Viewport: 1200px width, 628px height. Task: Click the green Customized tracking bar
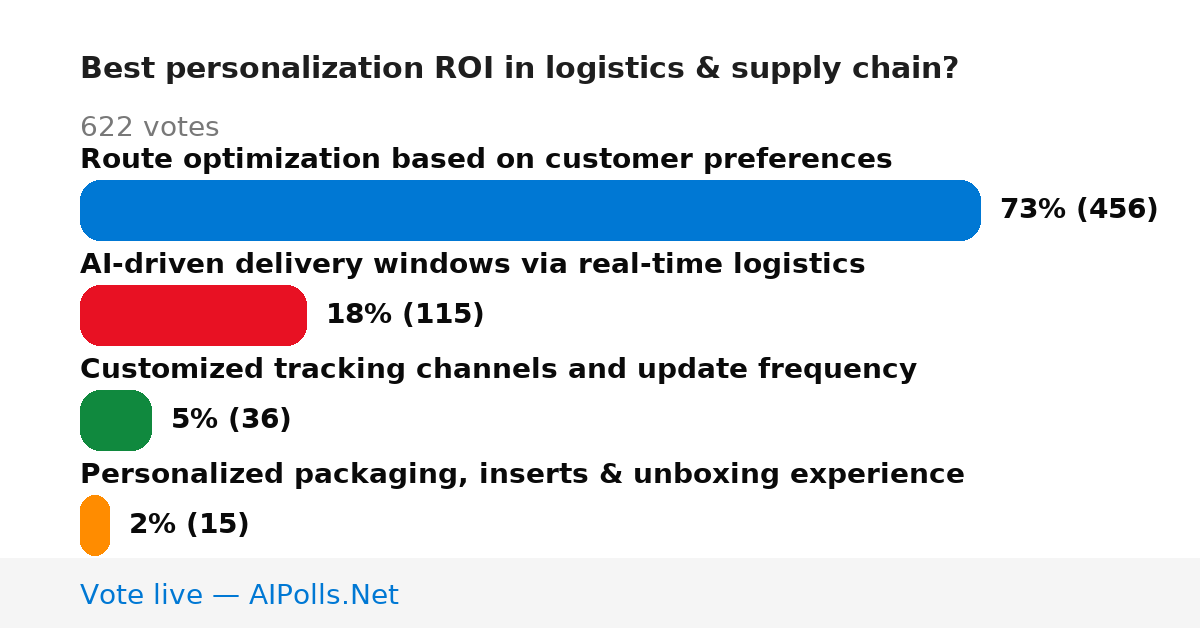[116, 420]
